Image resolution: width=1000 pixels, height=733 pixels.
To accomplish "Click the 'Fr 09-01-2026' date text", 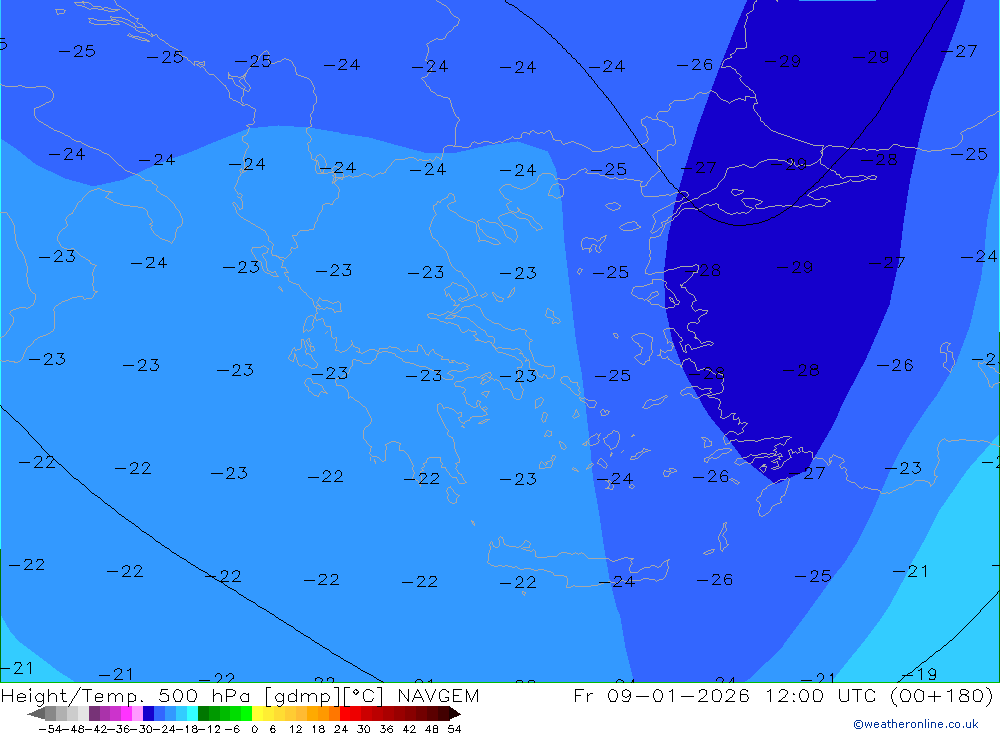I will 661,695.
